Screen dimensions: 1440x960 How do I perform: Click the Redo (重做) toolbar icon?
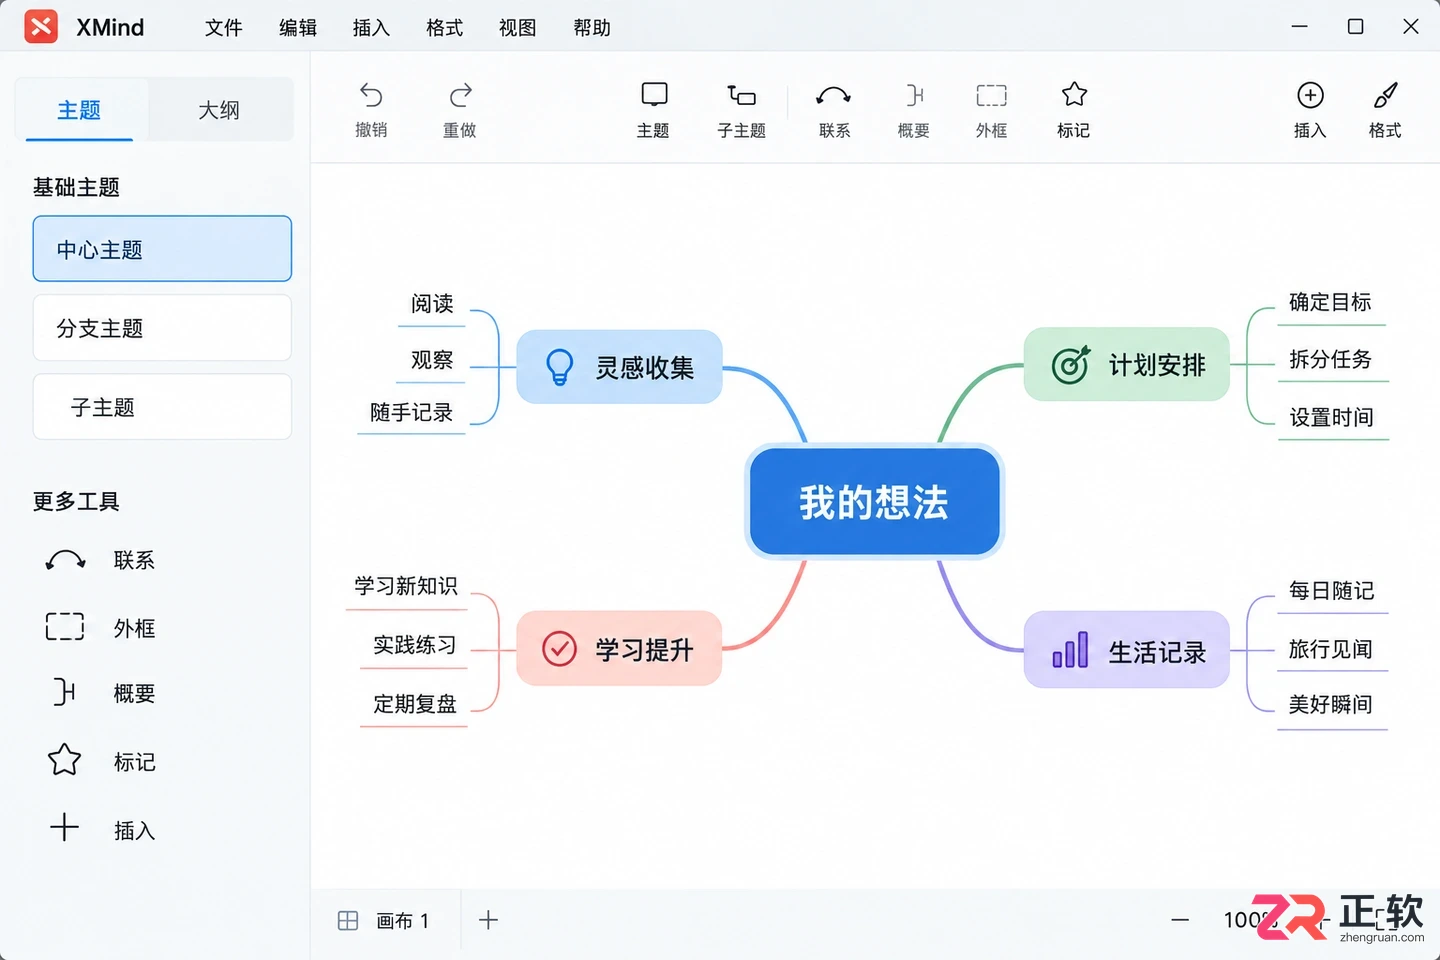(460, 95)
